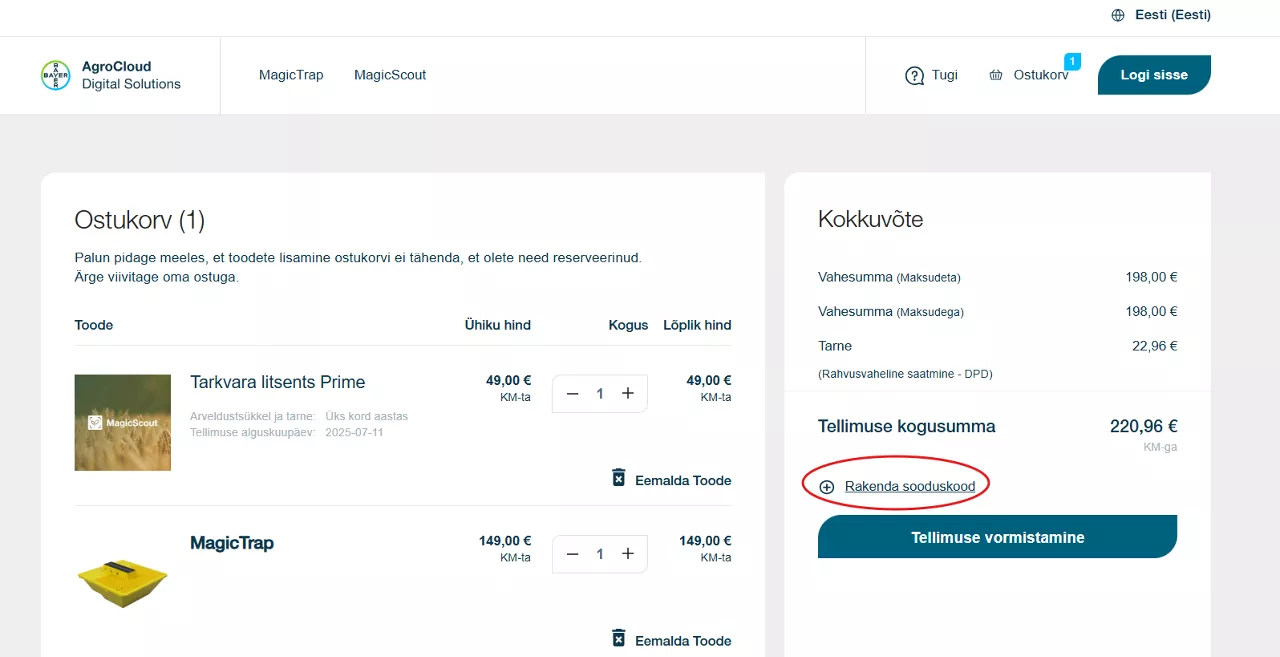Viewport: 1280px width, 657px height.
Task: Decrease quantity of MagicTrap
Action: click(x=573, y=554)
